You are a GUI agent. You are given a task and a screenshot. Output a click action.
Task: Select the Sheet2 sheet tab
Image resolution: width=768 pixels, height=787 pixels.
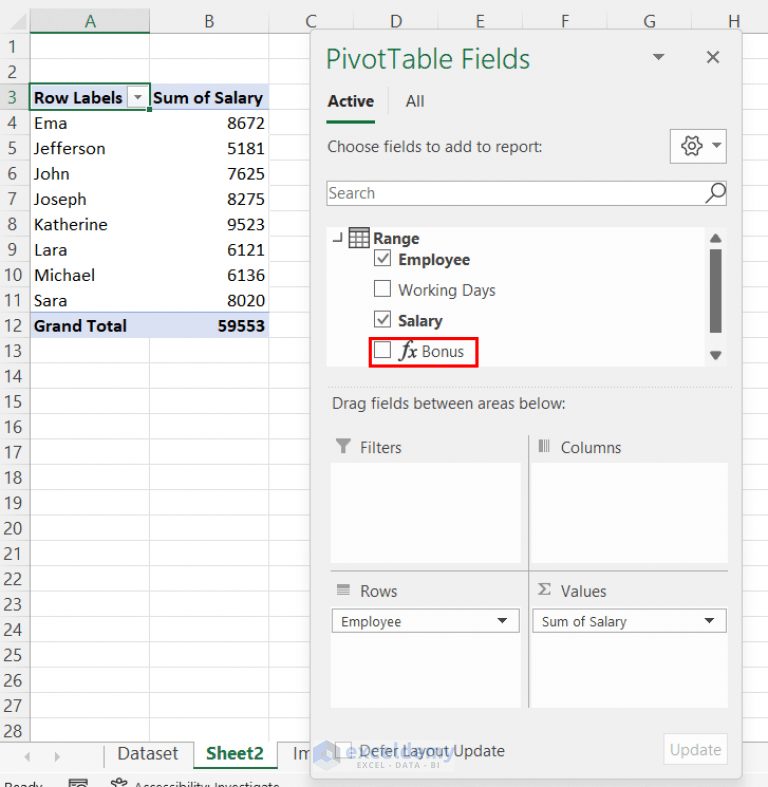[234, 754]
